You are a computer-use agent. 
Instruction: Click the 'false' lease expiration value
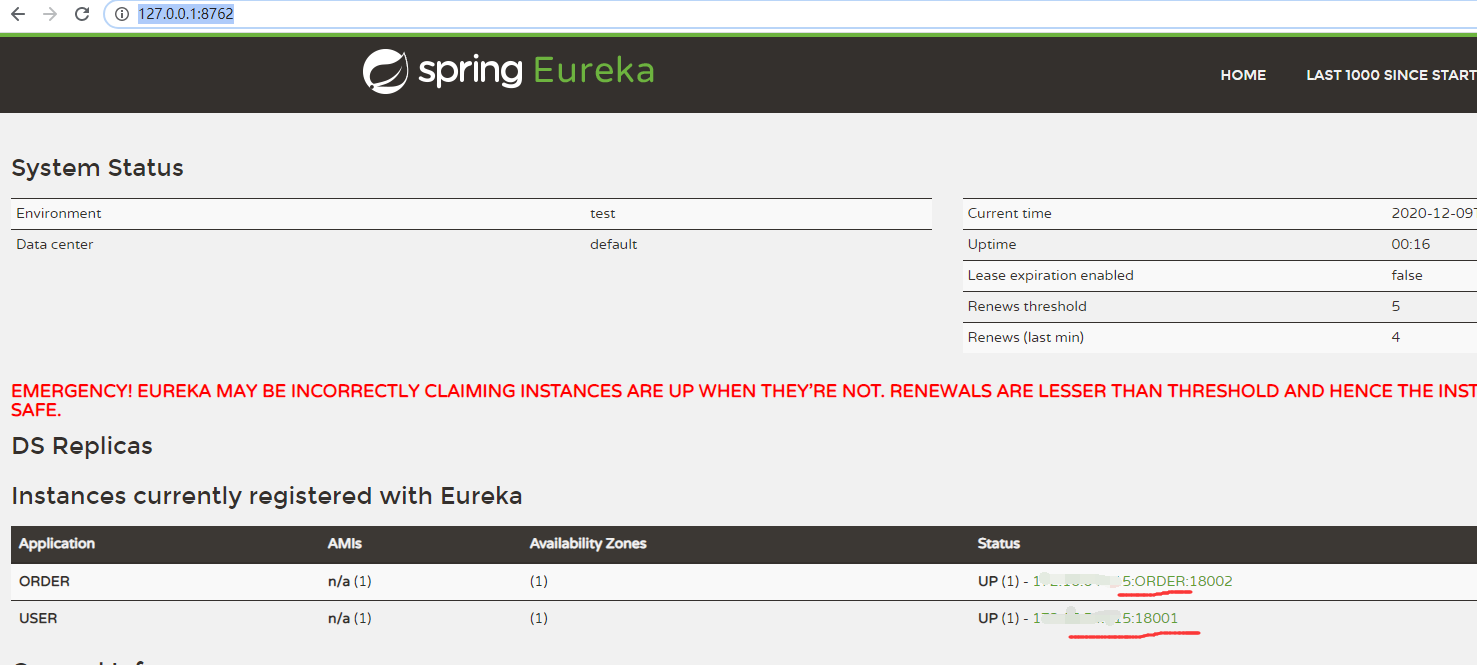click(1407, 275)
